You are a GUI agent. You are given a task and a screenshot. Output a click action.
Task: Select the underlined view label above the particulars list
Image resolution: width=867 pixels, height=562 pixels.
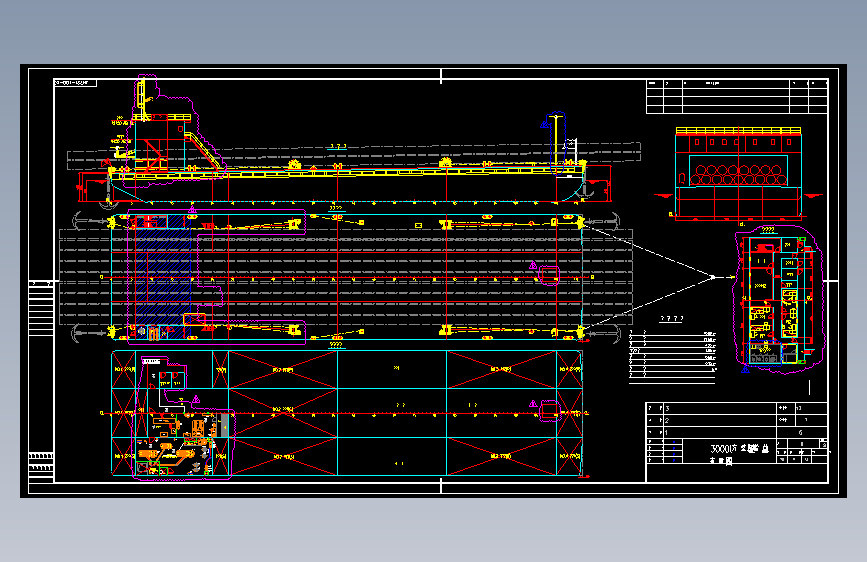click(672, 319)
